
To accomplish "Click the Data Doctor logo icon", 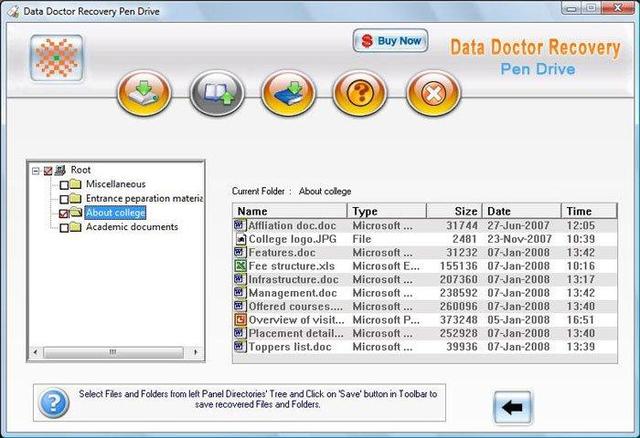I will (x=56, y=58).
